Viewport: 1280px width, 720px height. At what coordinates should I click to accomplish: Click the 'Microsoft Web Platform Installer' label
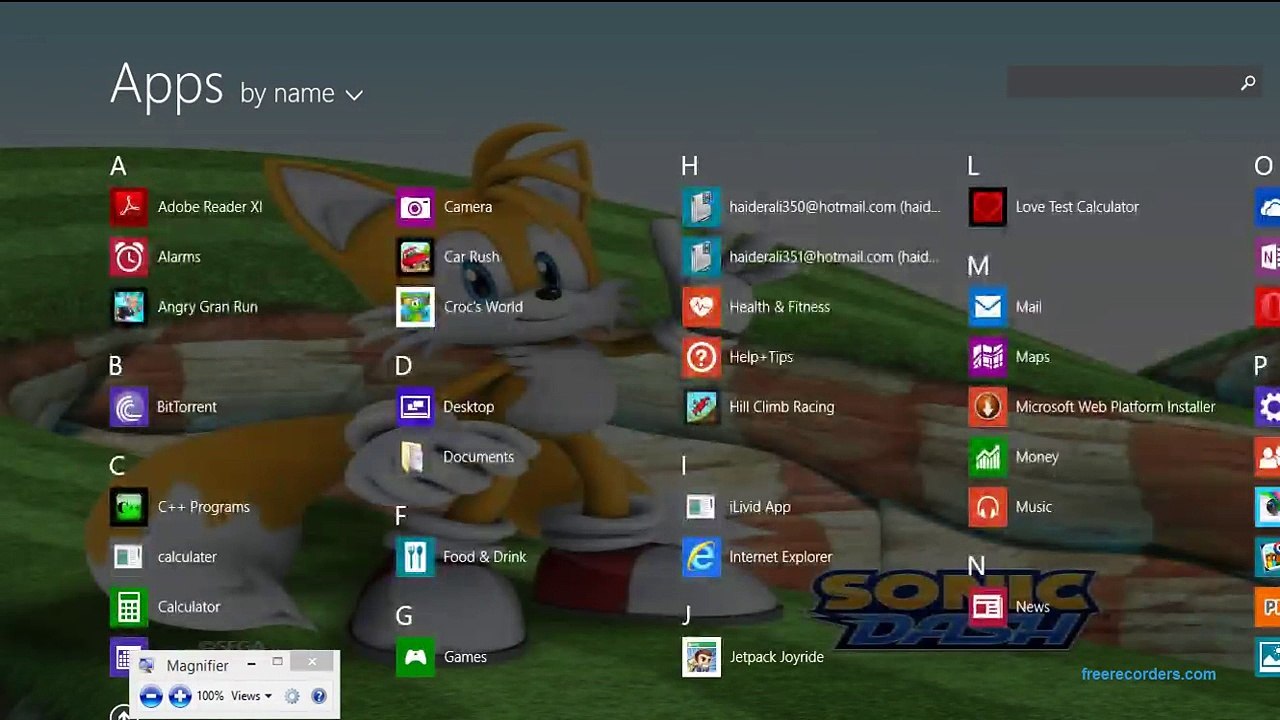[1115, 407]
